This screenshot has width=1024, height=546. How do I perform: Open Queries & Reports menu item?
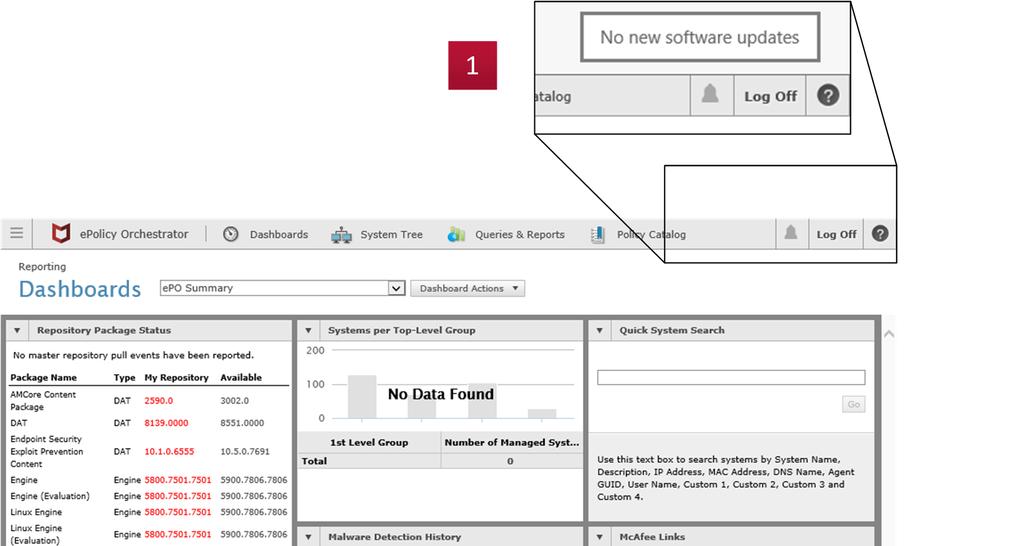tap(520, 234)
